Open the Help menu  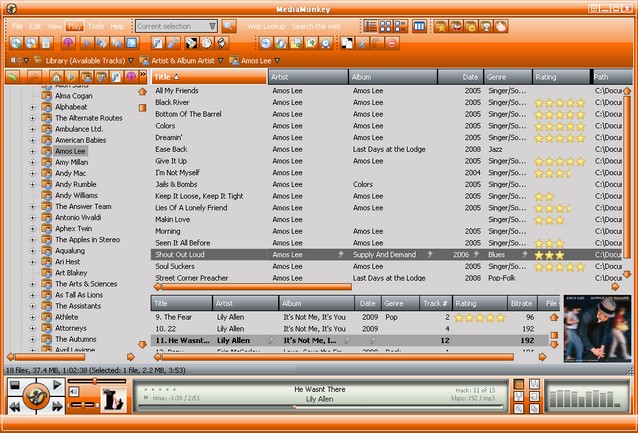[117, 26]
